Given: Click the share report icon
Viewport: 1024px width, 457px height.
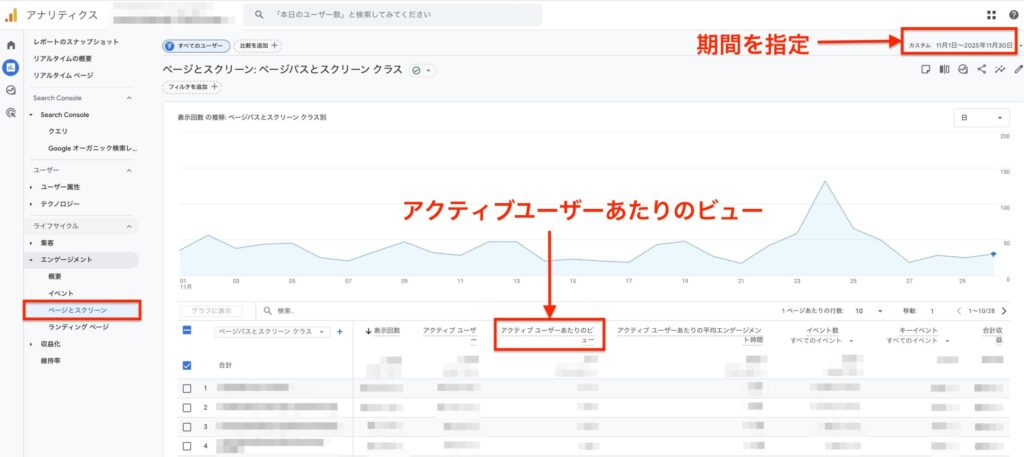Looking at the screenshot, I should point(981,70).
